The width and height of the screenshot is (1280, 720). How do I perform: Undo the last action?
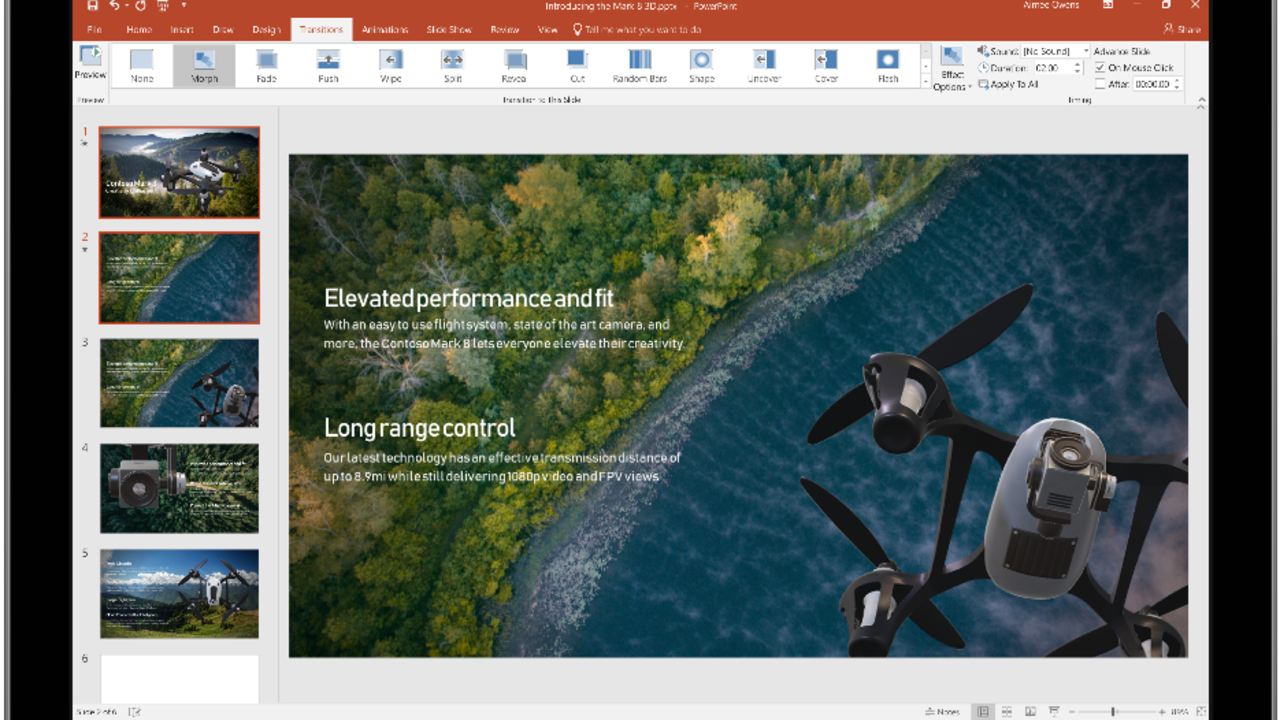[x=115, y=5]
